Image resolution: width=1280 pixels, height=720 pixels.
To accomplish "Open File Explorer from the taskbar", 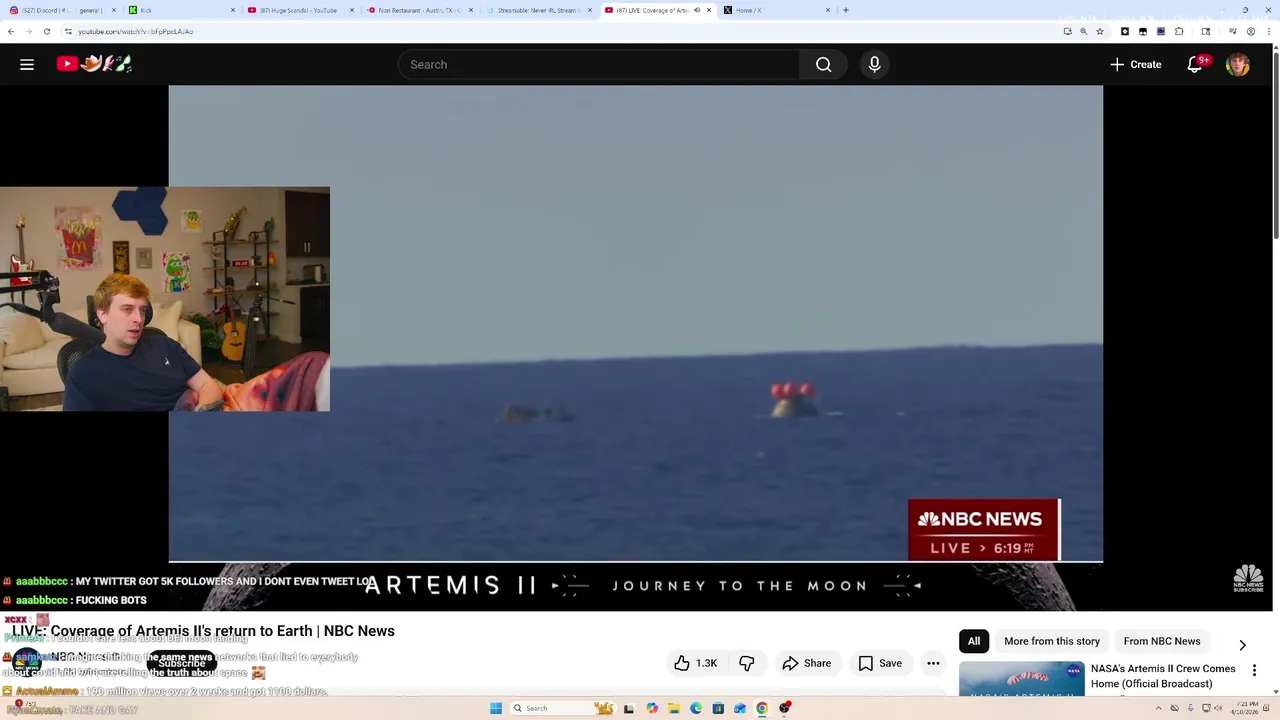I will click(674, 708).
